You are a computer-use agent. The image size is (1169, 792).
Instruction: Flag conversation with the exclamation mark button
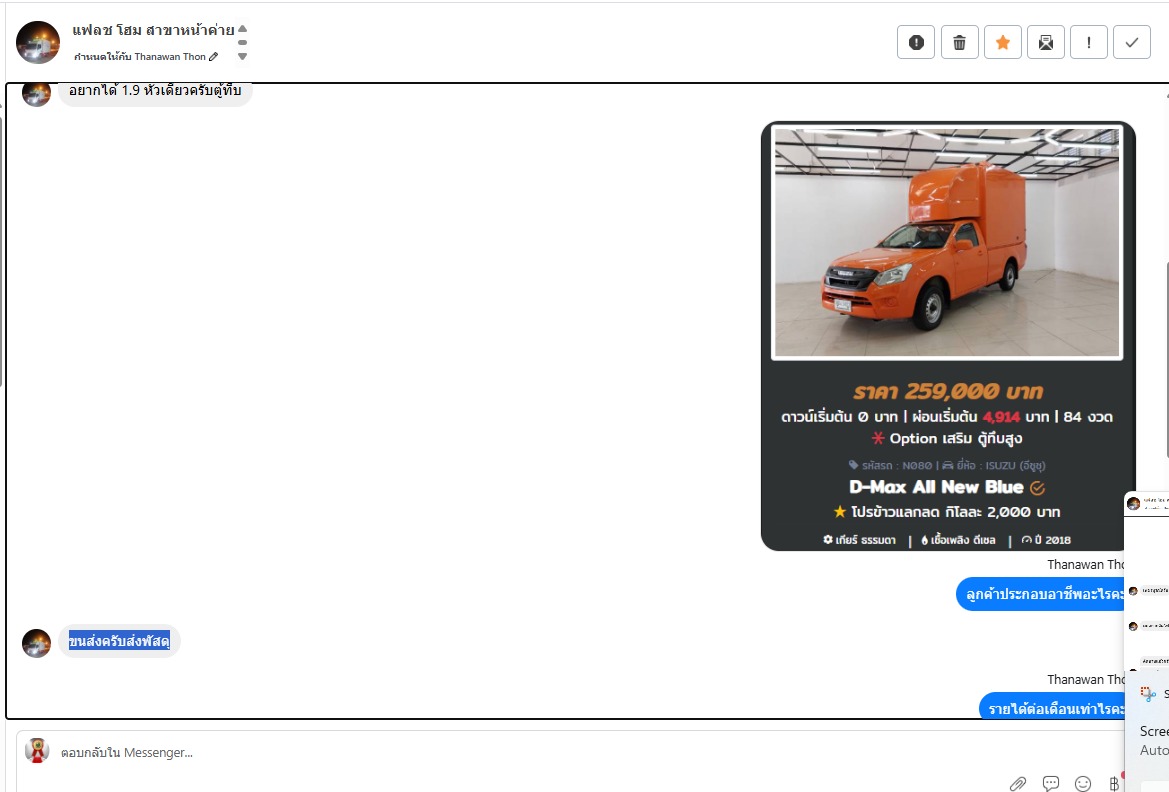(x=1088, y=43)
